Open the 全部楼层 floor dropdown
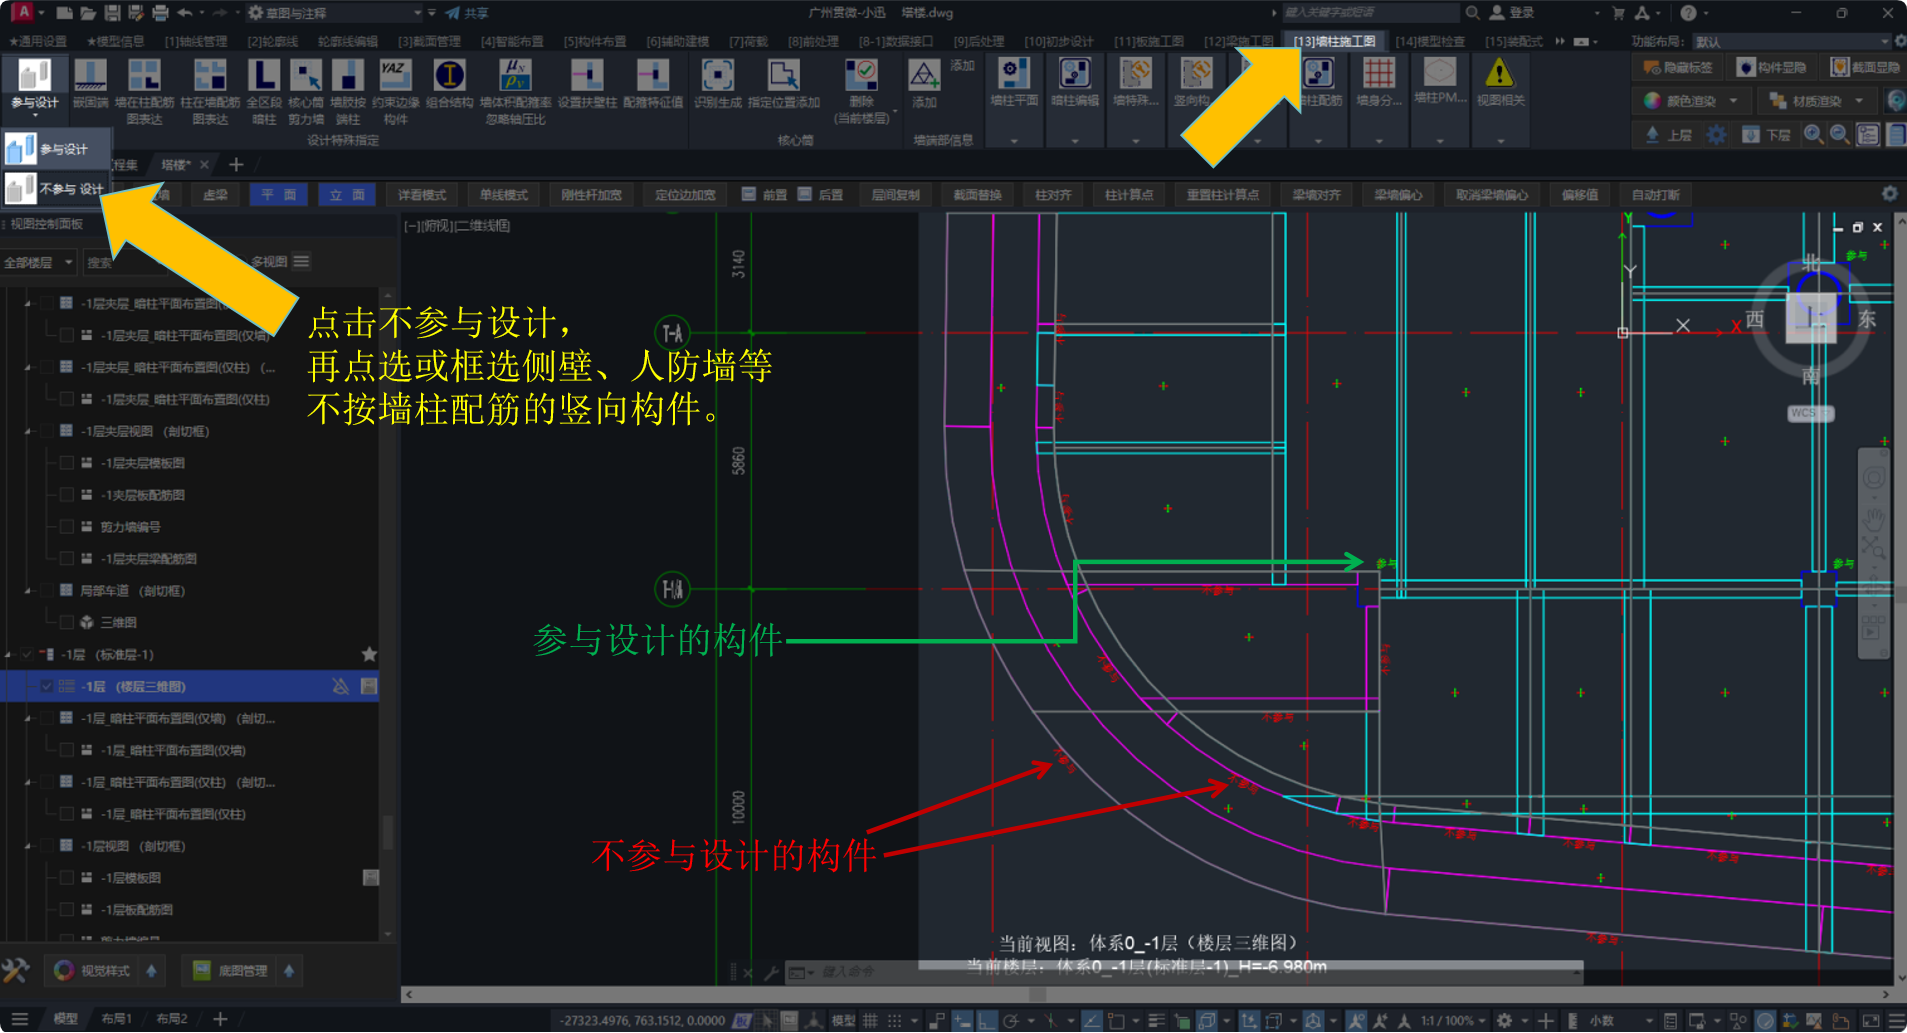This screenshot has height=1033, width=1907. point(39,263)
